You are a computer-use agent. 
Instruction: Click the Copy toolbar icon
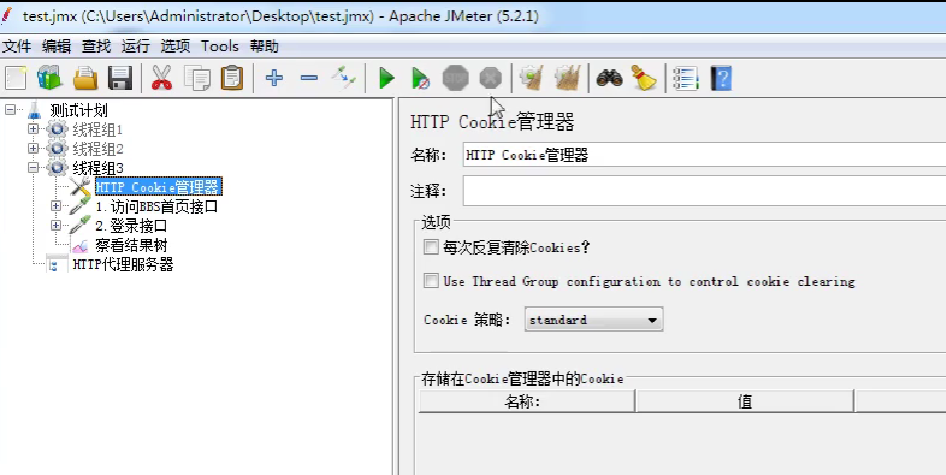[x=197, y=78]
